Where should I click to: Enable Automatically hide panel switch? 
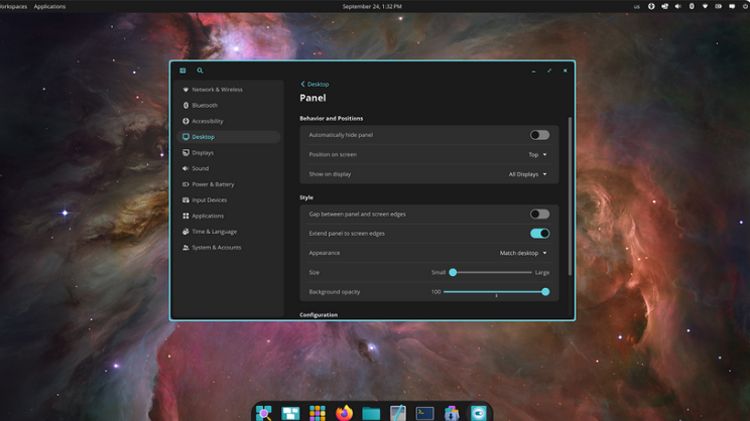[x=539, y=135]
